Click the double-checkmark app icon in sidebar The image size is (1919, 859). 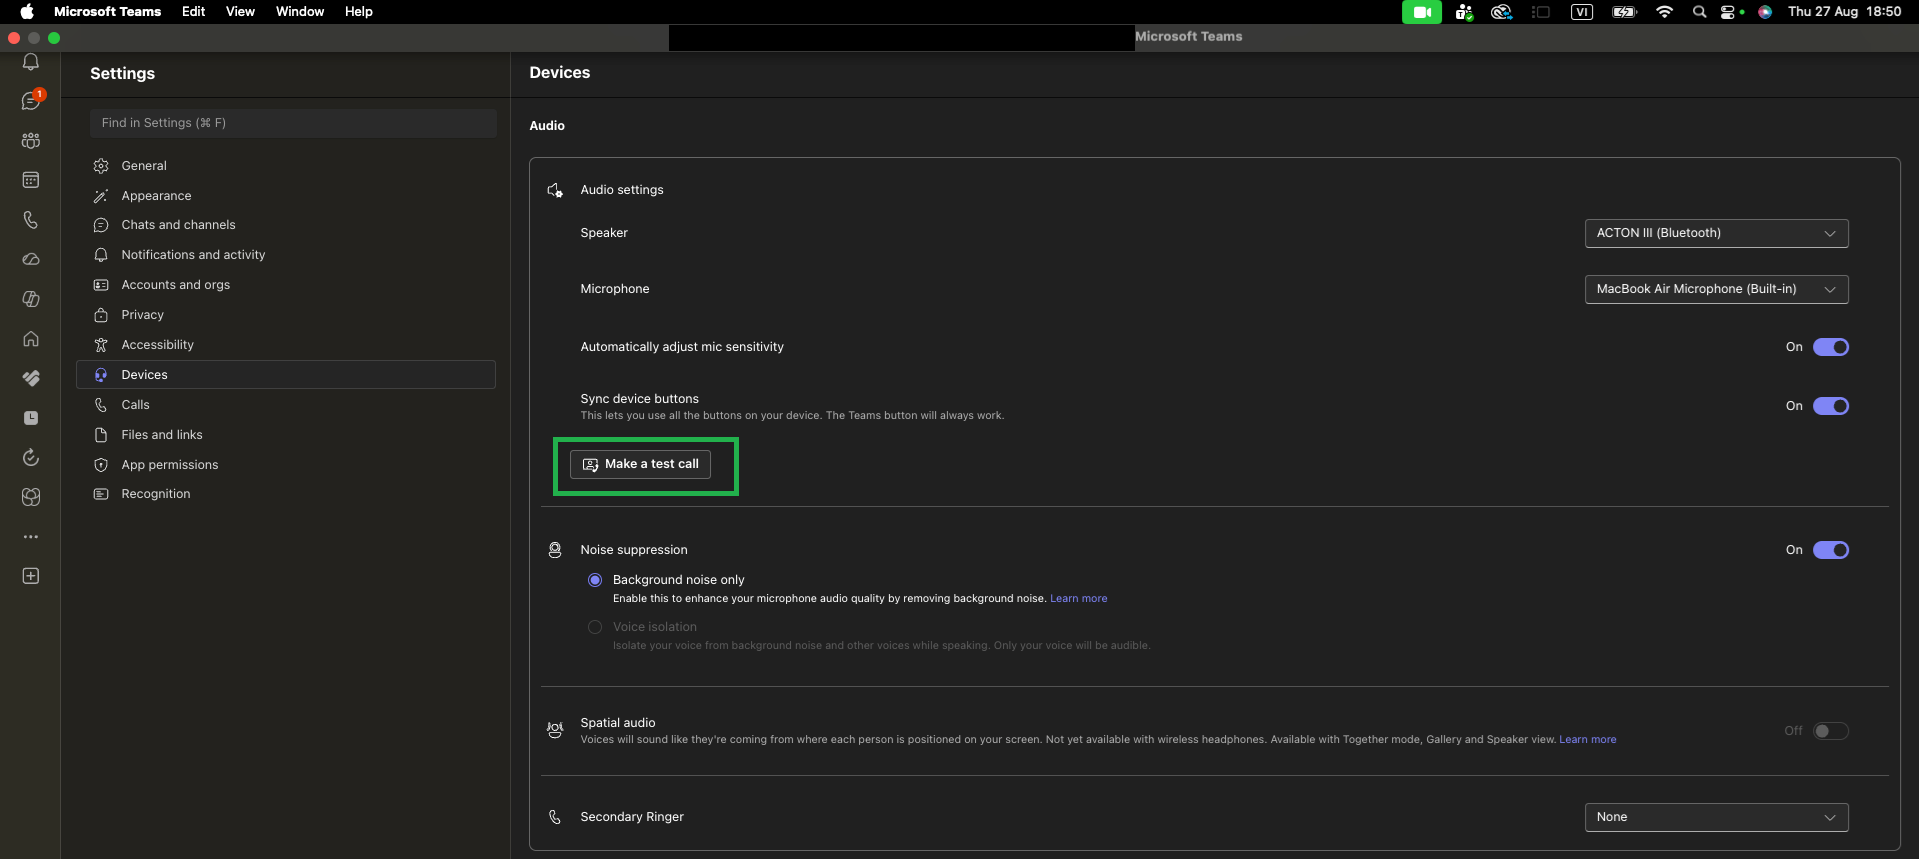(x=31, y=378)
